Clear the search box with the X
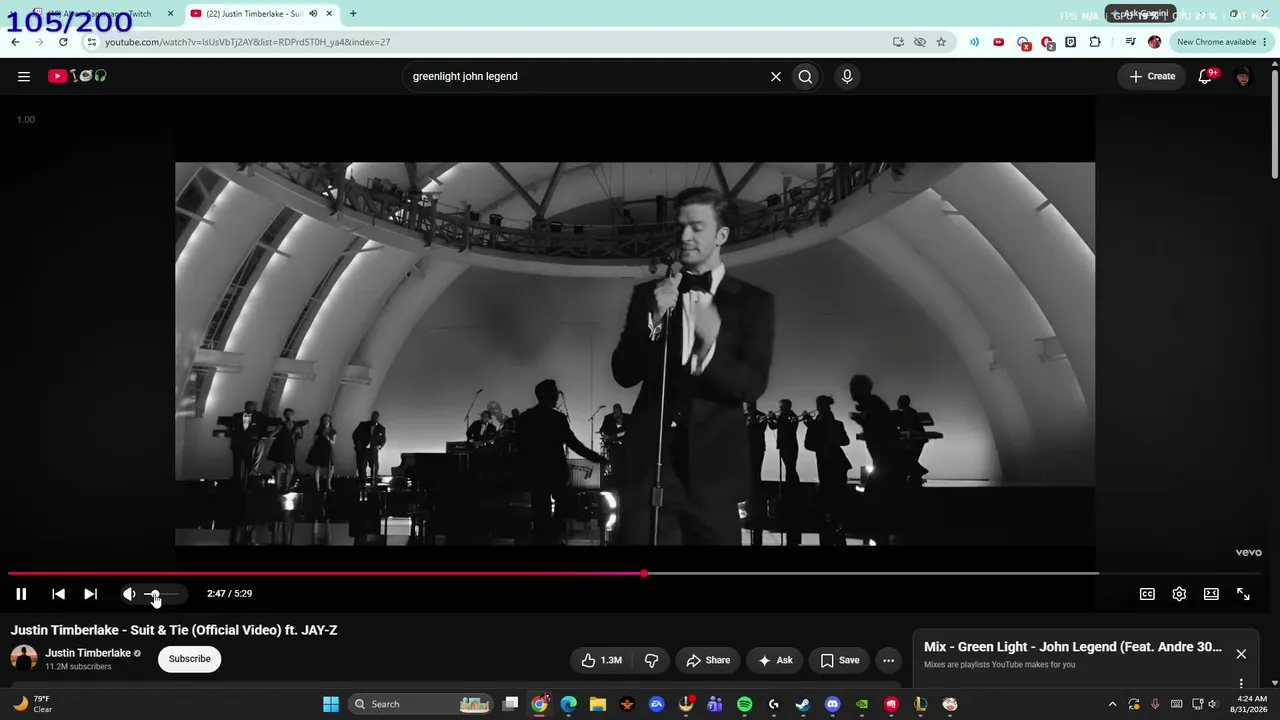This screenshot has width=1280, height=720. point(775,76)
